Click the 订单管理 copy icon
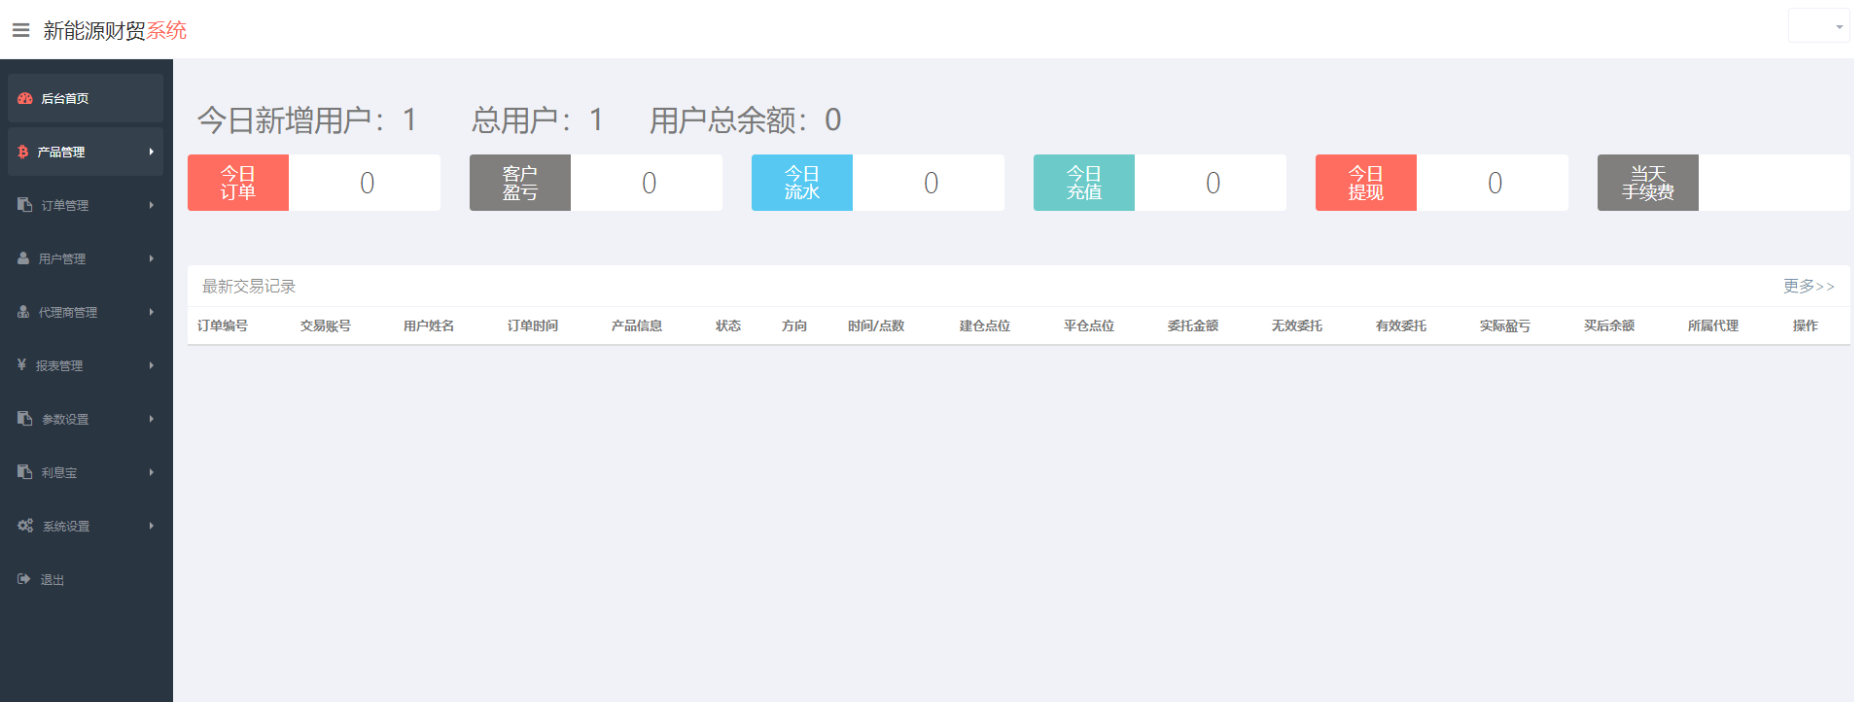The height and width of the screenshot is (702, 1854). point(25,205)
